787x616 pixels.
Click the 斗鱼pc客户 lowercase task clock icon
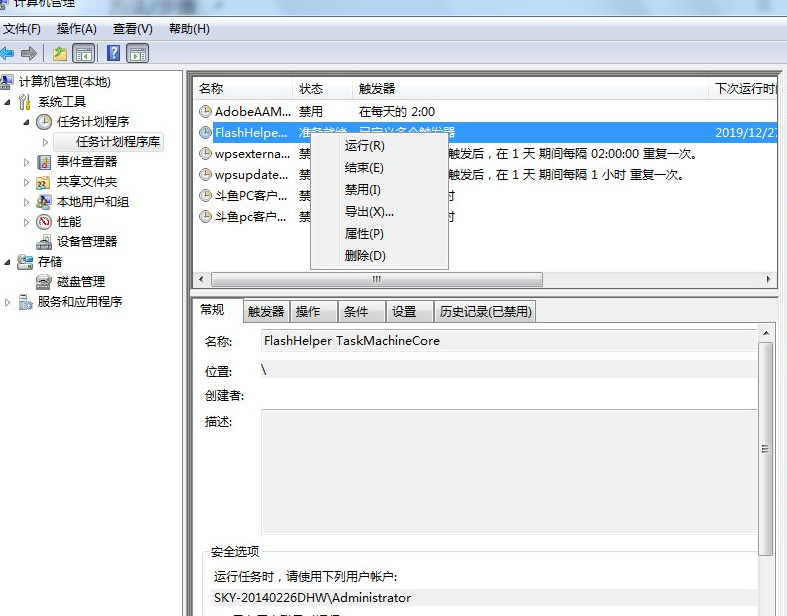[205, 216]
